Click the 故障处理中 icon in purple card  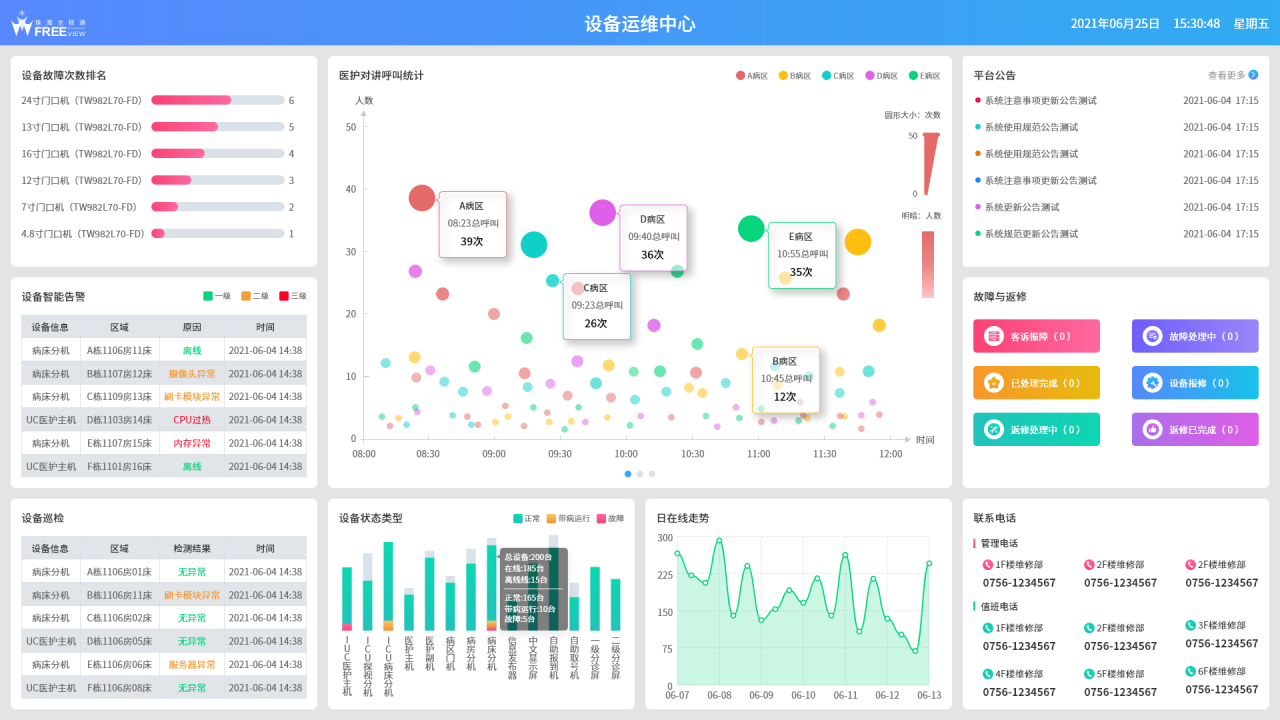[x=1152, y=337]
